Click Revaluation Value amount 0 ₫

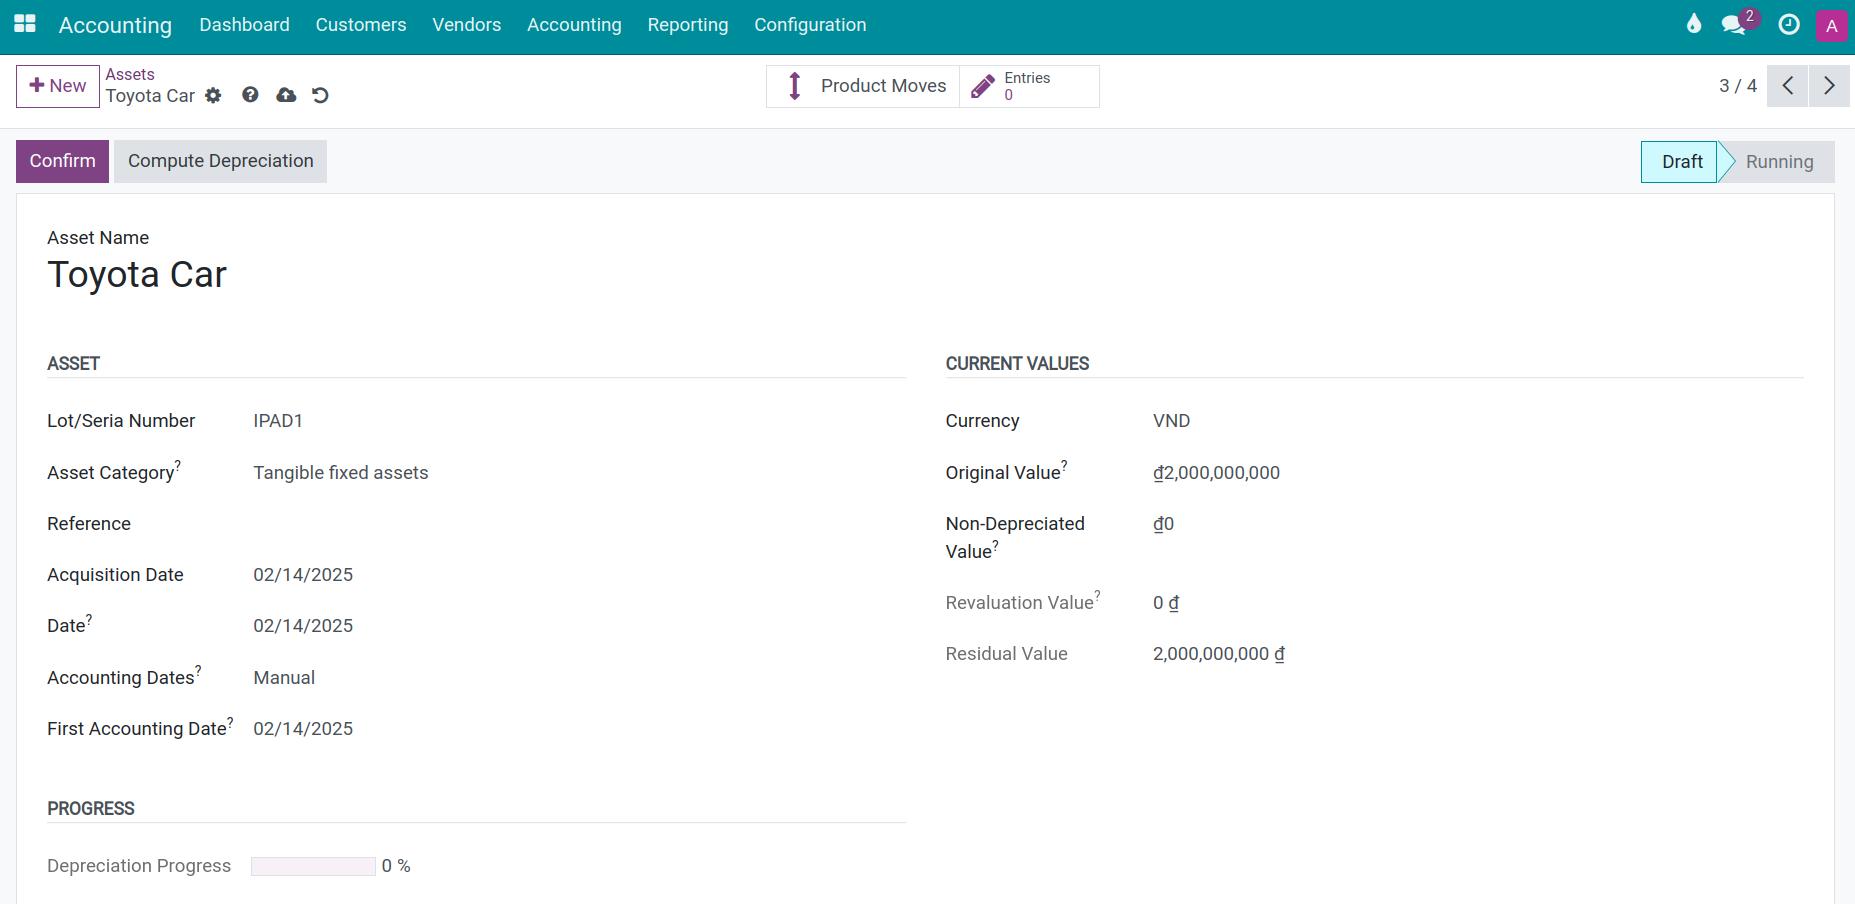(x=1166, y=603)
